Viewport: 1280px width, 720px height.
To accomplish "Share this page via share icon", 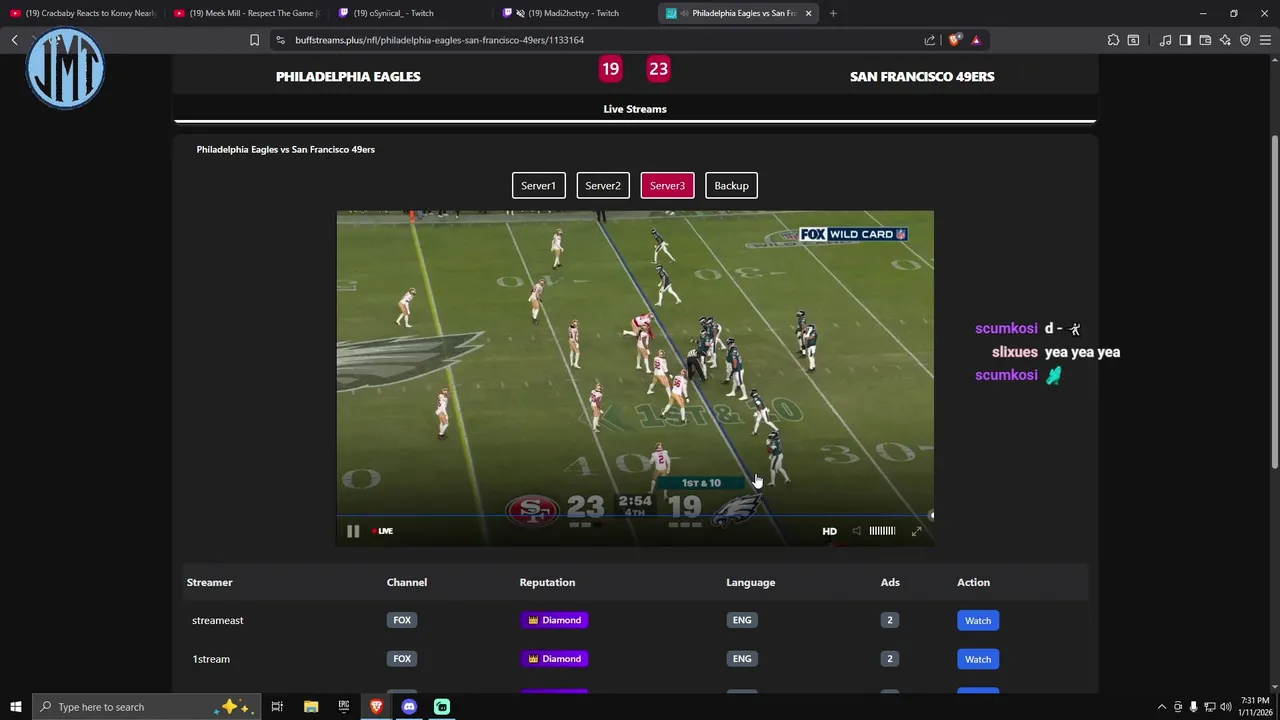I will (930, 40).
